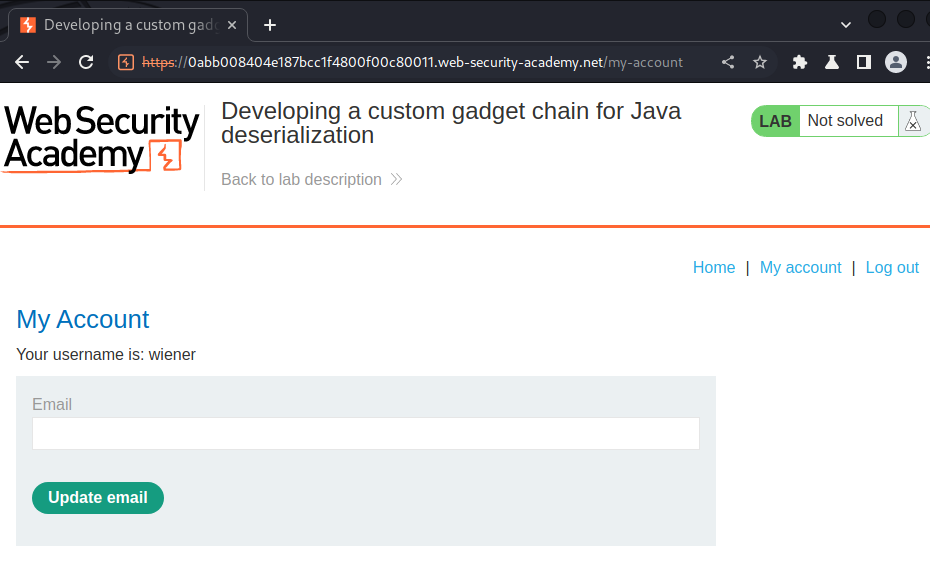Share this page using the share icon
Viewport: 930px width, 566px height.
tap(728, 62)
